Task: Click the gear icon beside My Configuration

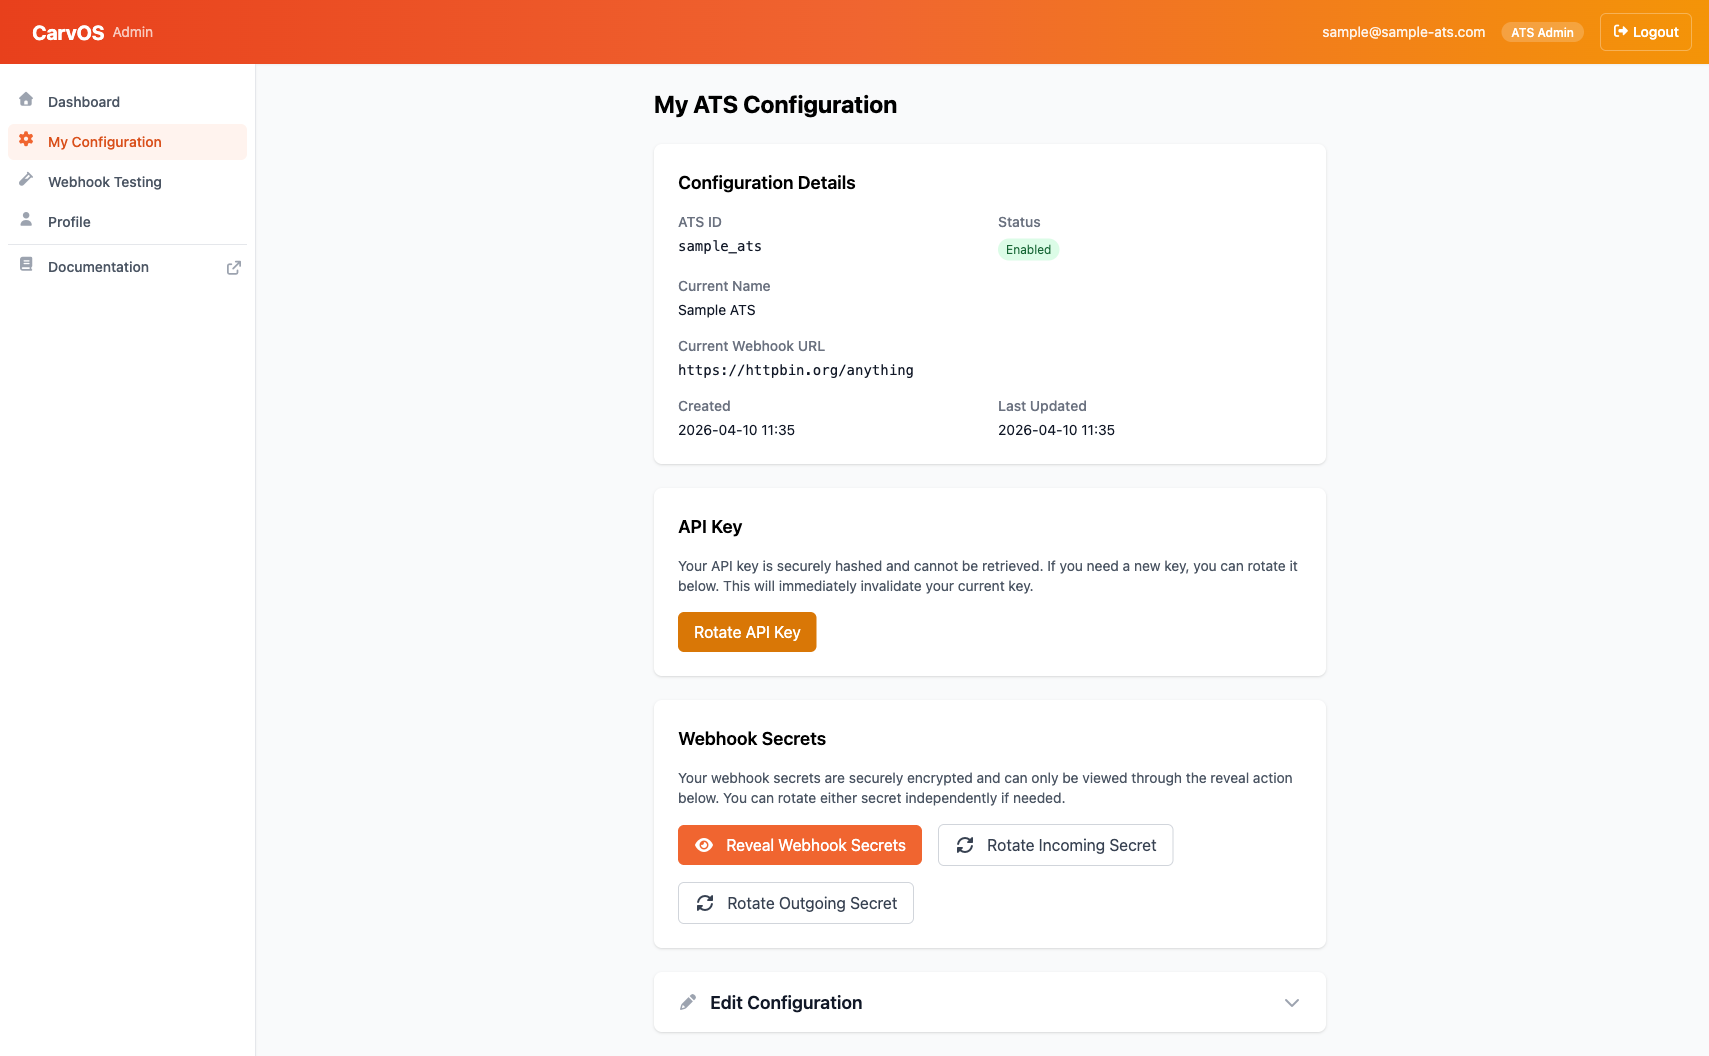Action: [26, 141]
